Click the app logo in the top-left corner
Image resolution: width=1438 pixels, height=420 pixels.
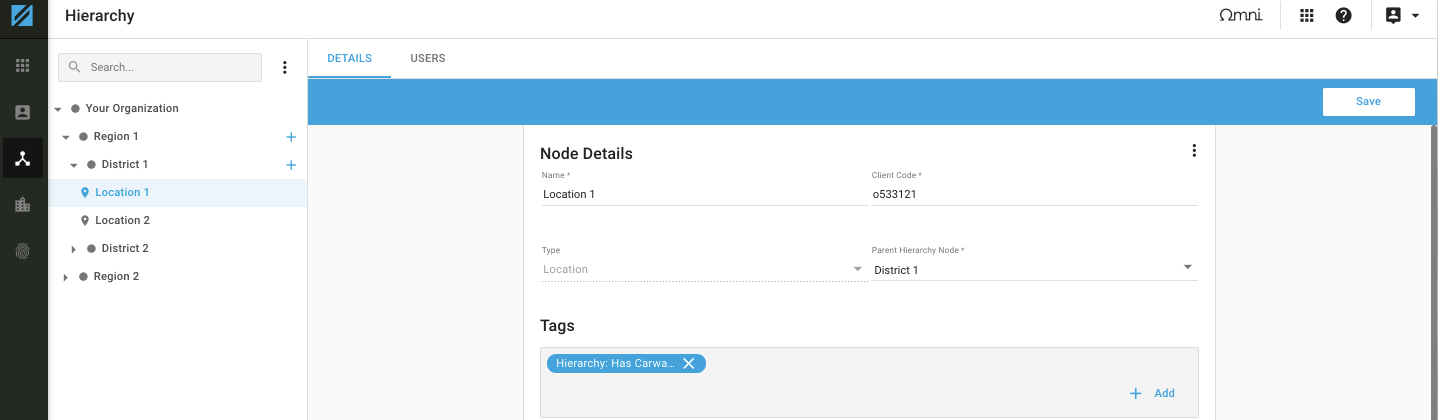[23, 16]
